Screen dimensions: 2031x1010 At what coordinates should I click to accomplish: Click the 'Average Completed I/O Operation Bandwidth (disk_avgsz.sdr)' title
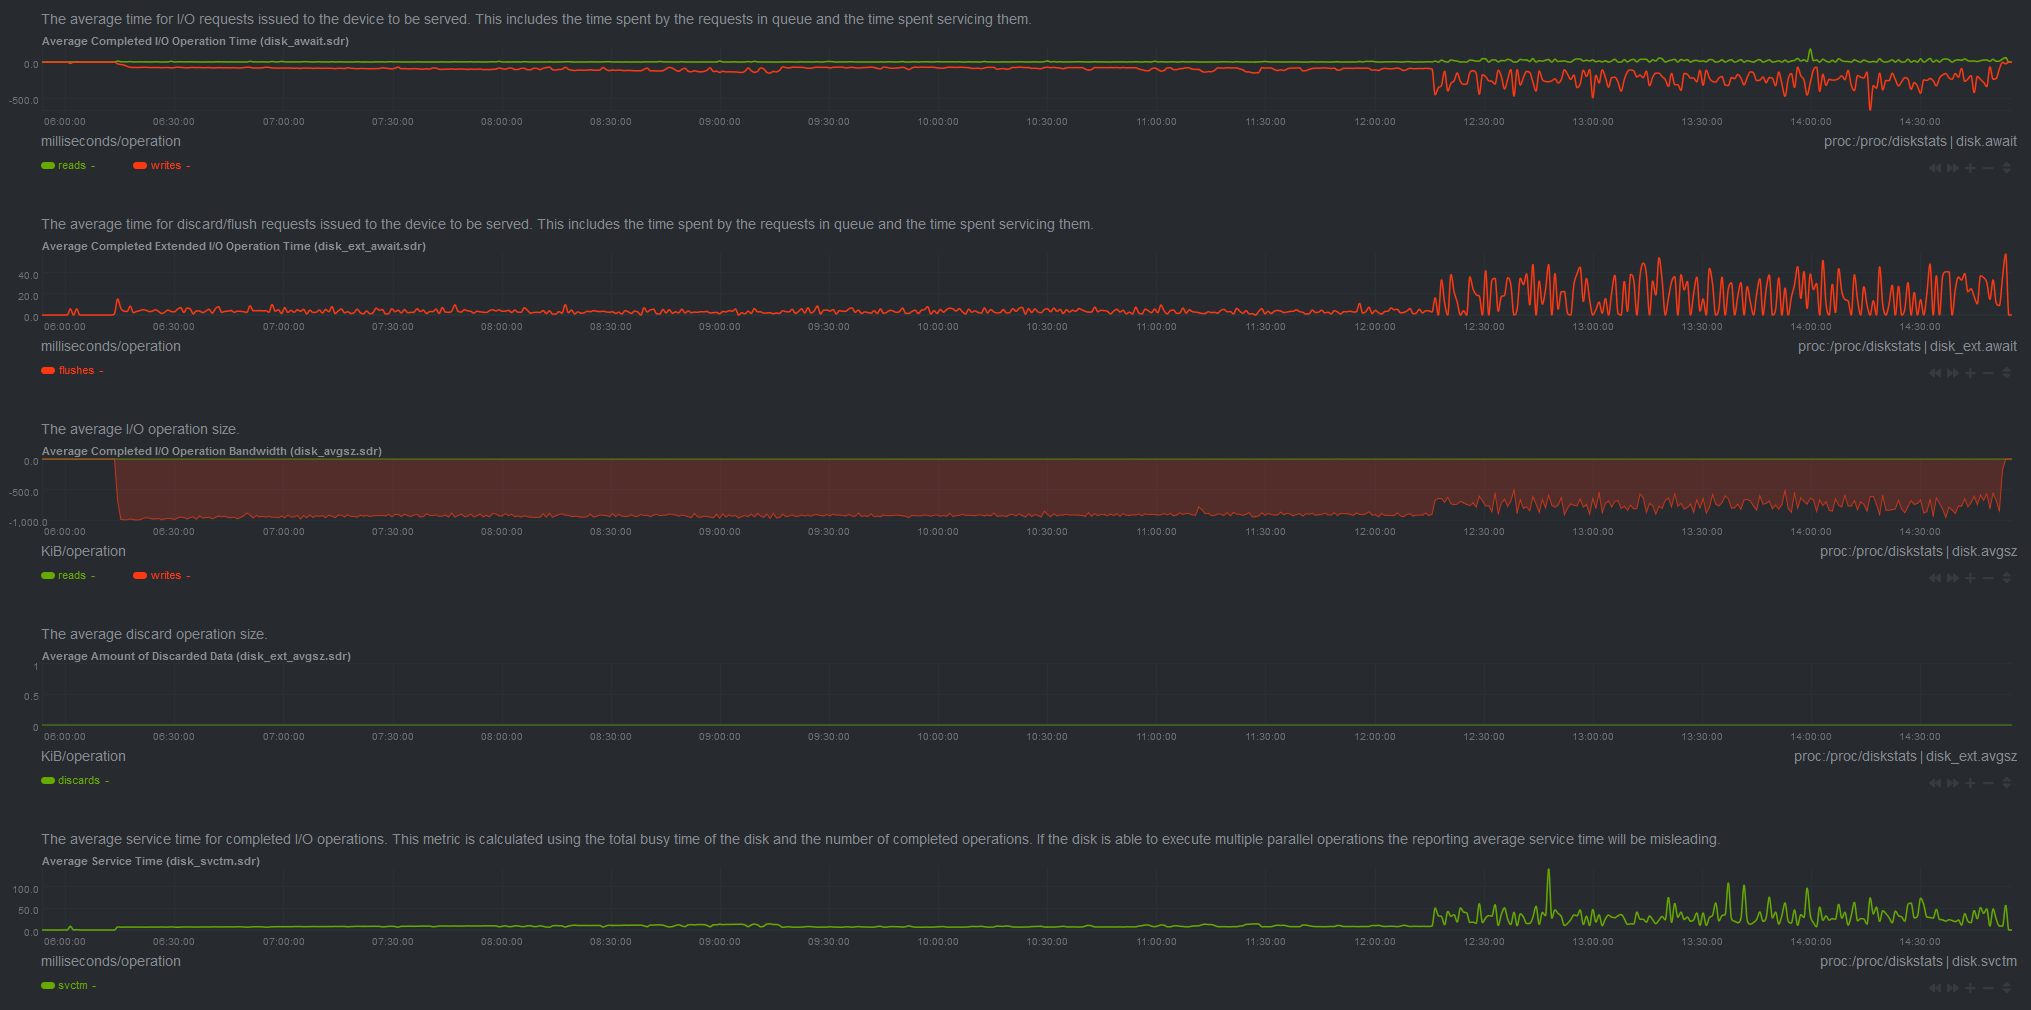point(212,451)
